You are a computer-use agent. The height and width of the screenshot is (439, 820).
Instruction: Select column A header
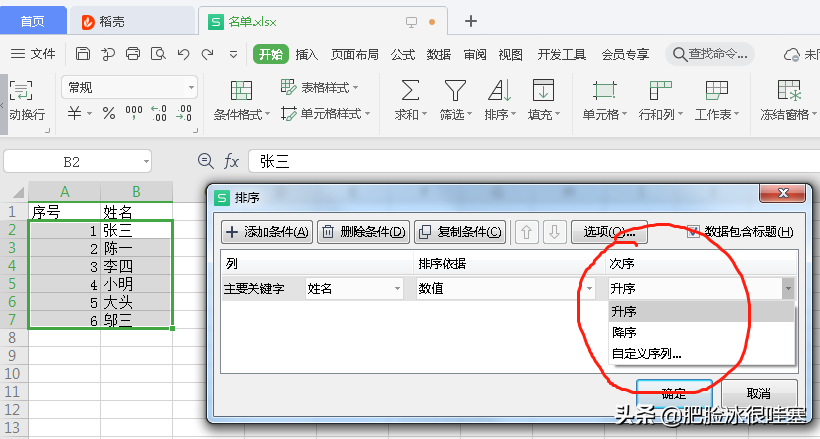coord(64,192)
